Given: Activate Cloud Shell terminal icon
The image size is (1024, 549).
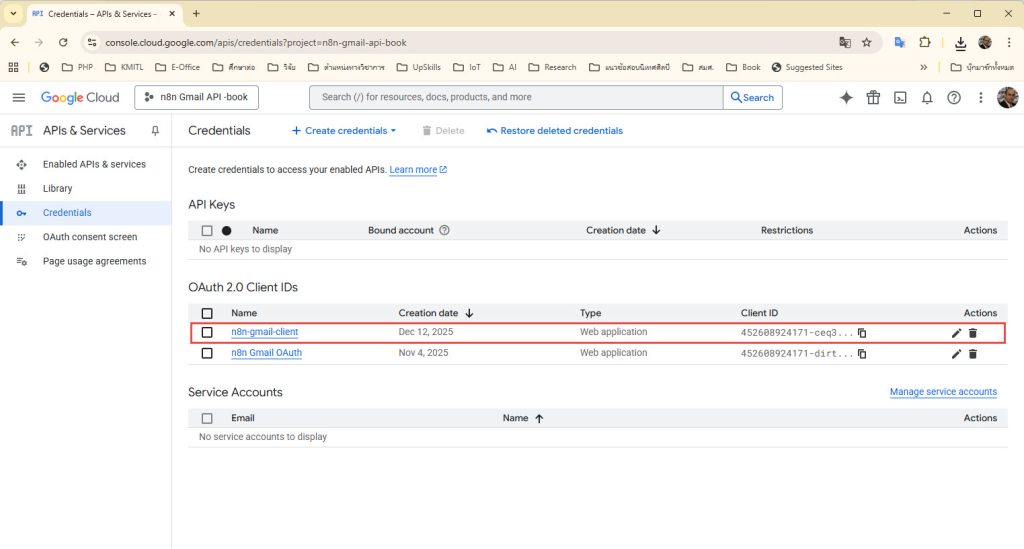Looking at the screenshot, I should point(900,97).
